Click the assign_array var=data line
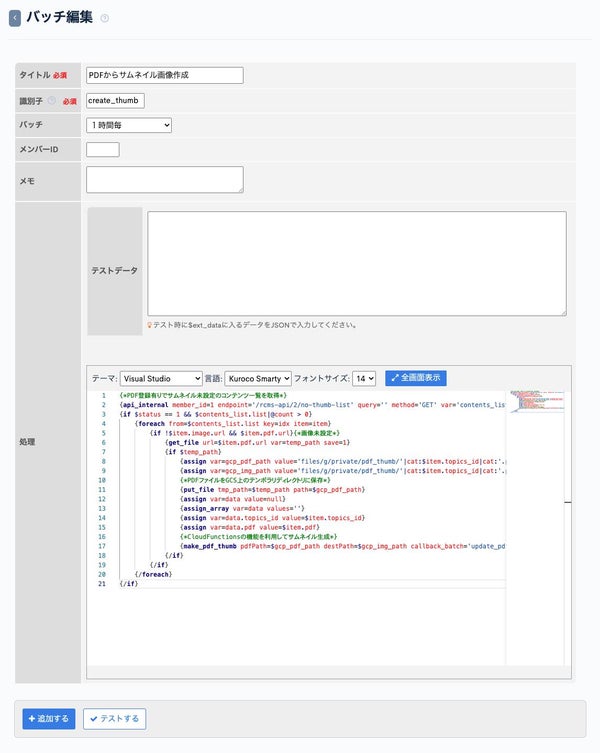The width and height of the screenshot is (600, 753). (x=242, y=509)
